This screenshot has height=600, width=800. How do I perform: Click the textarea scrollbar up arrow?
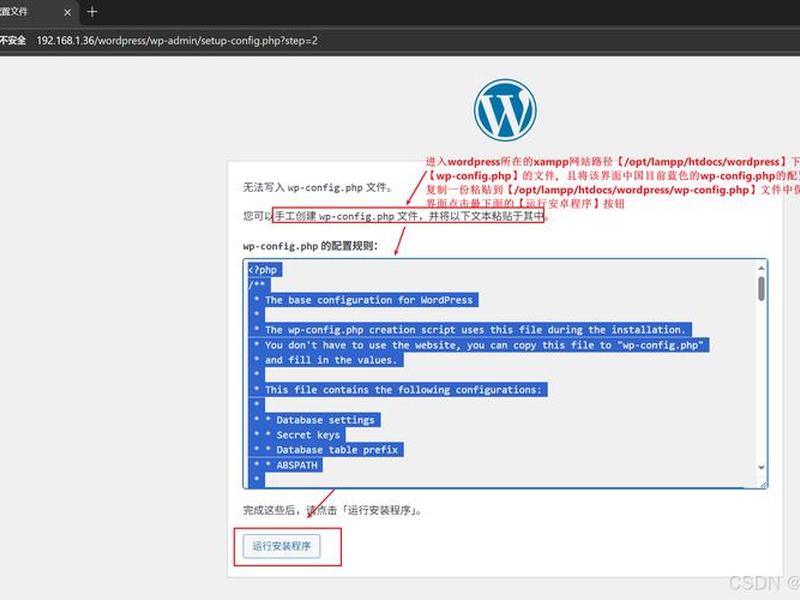[761, 268]
